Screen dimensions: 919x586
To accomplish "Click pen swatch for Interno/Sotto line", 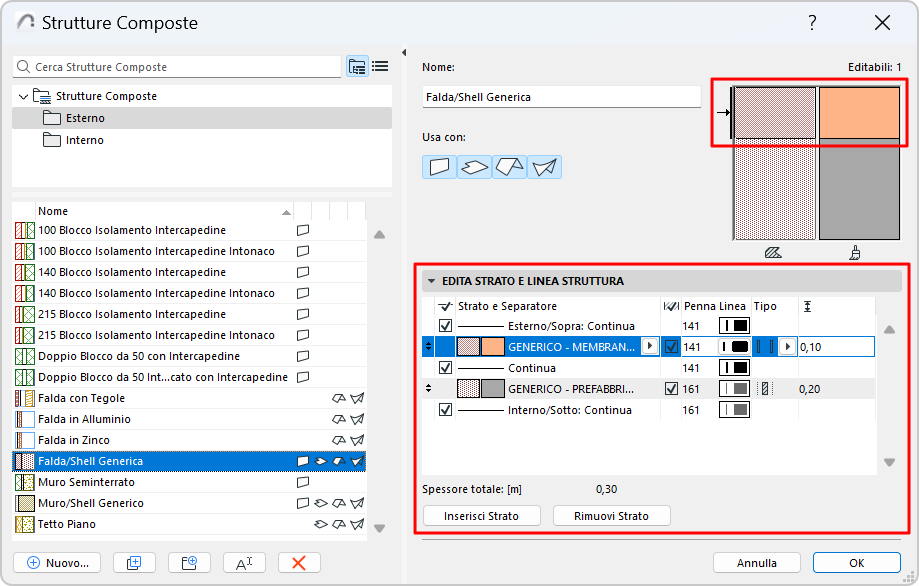I will pos(734,410).
